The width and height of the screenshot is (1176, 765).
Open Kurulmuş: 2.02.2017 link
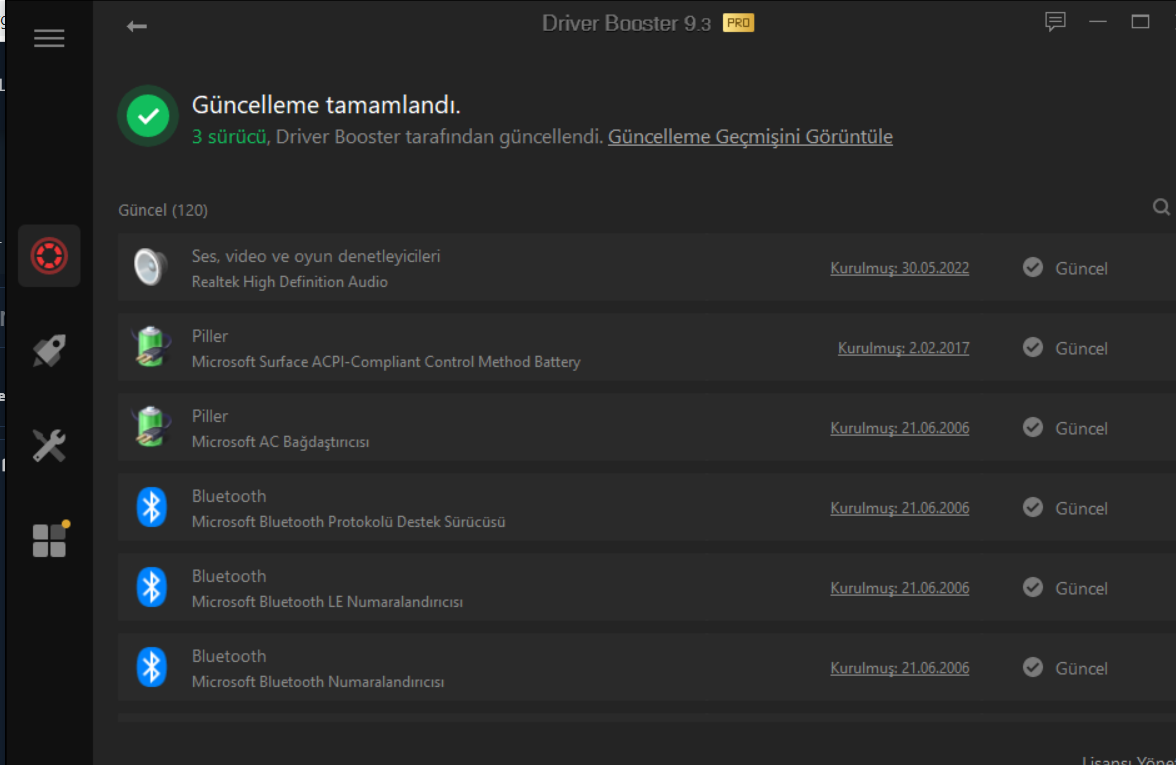(x=903, y=348)
